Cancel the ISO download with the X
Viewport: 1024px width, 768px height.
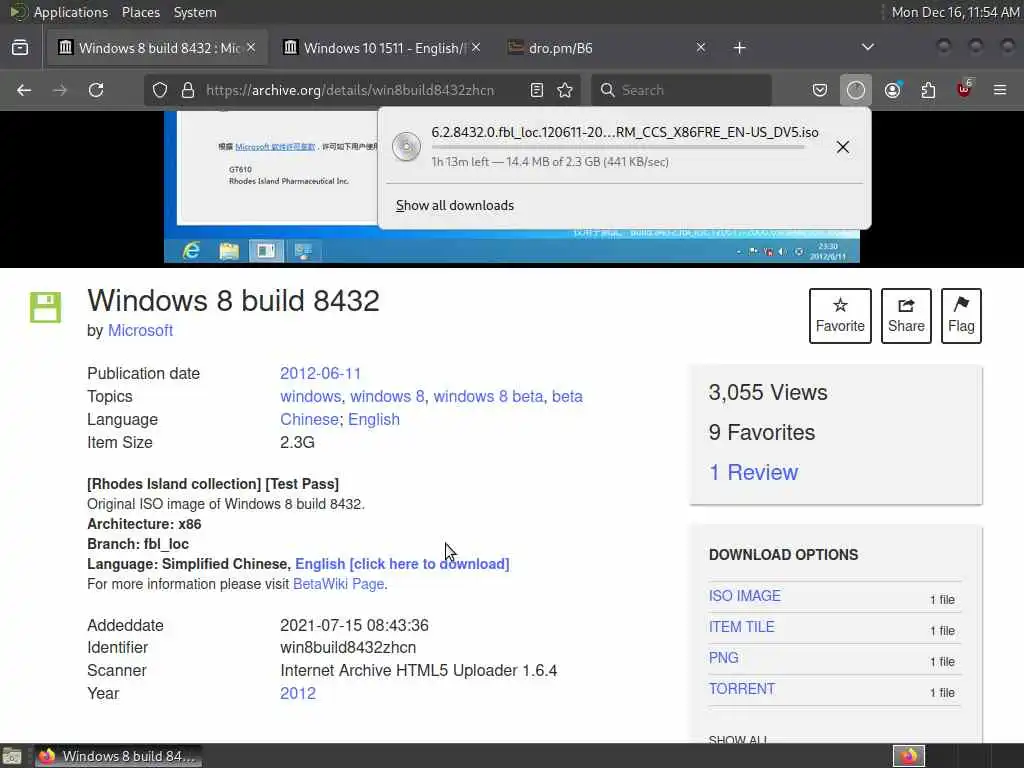pyautogui.click(x=842, y=147)
